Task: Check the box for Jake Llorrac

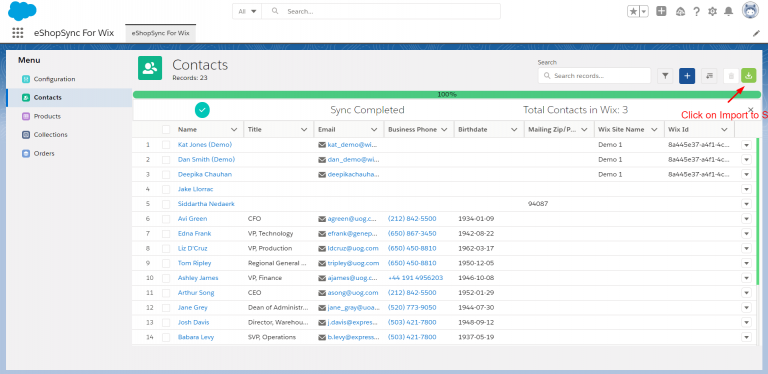Action: (x=167, y=189)
